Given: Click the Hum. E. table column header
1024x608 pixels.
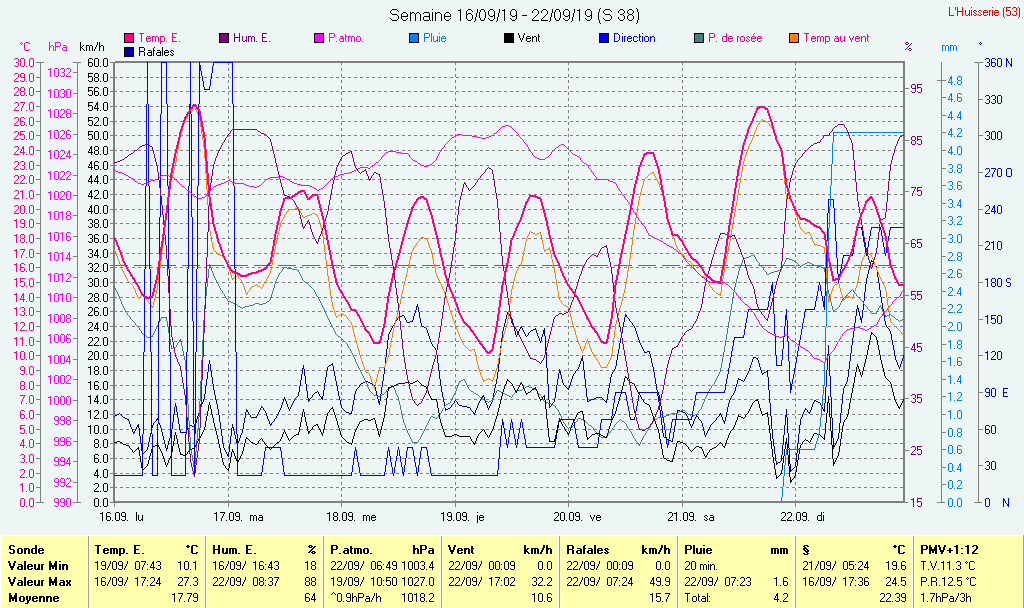Looking at the screenshot, I should (x=234, y=551).
